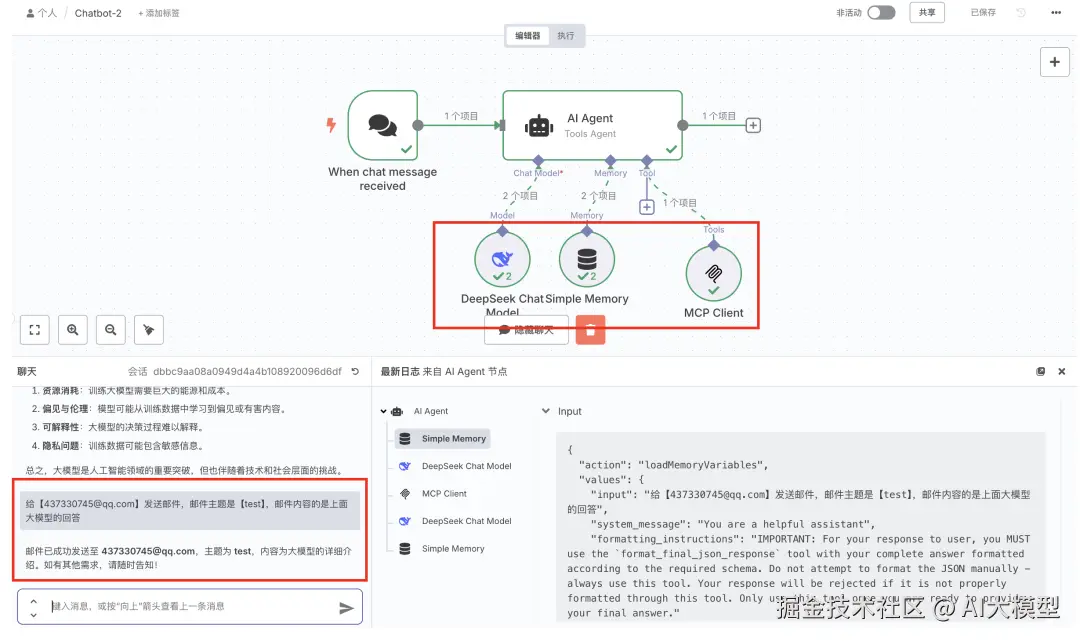Screen dimensions: 1080x641
Task: Click the session ID dbbc9aa08a0949d4a4b108920096d6df
Action: click(247, 371)
